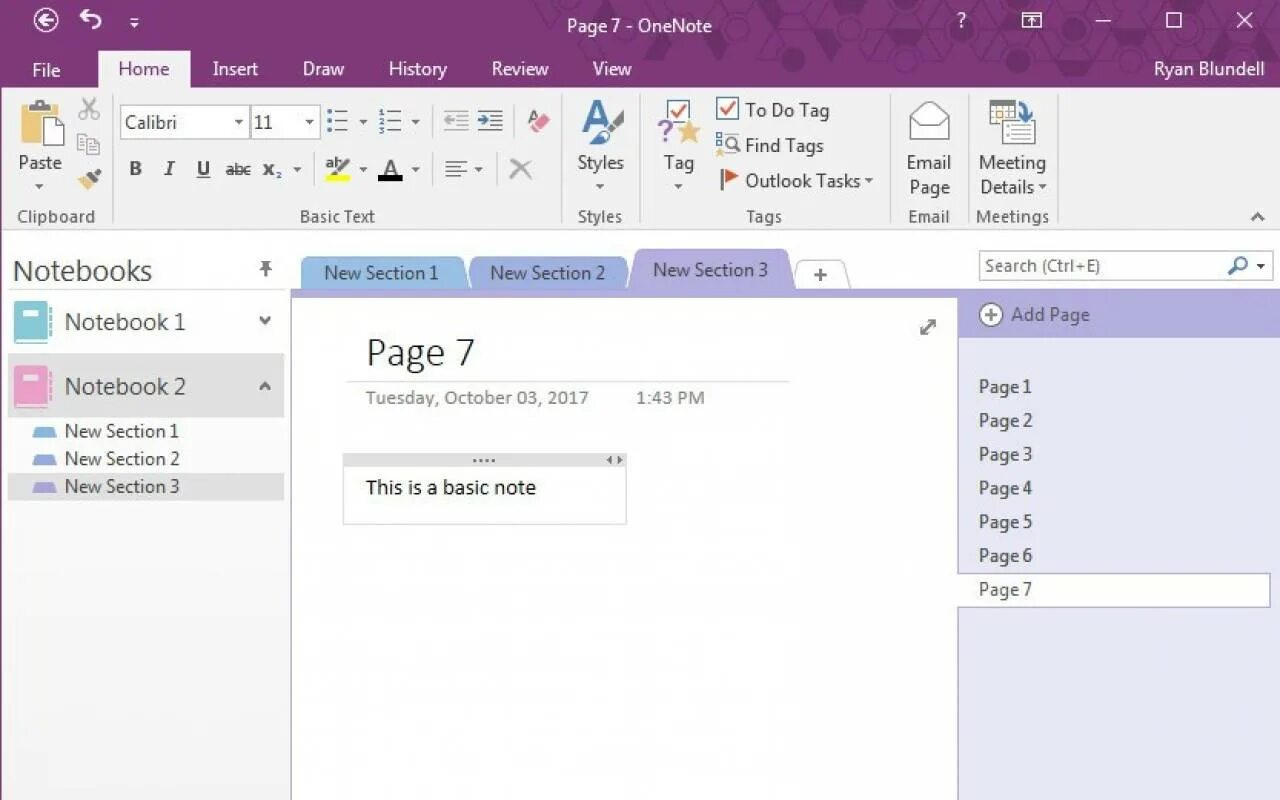Apply black font color
The height and width of the screenshot is (800, 1280).
coord(390,169)
